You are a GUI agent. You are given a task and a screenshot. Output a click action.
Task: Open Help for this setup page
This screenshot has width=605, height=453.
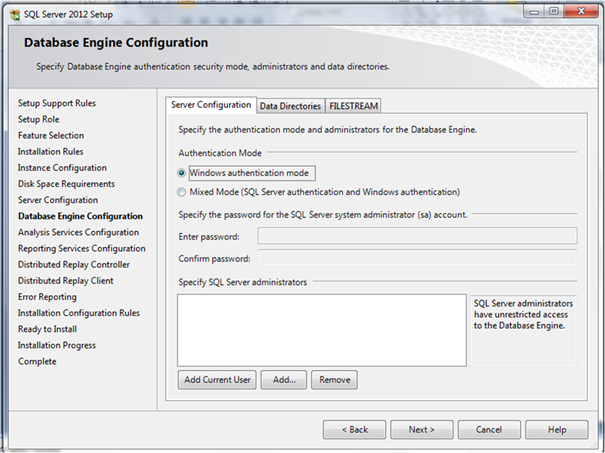click(x=557, y=430)
